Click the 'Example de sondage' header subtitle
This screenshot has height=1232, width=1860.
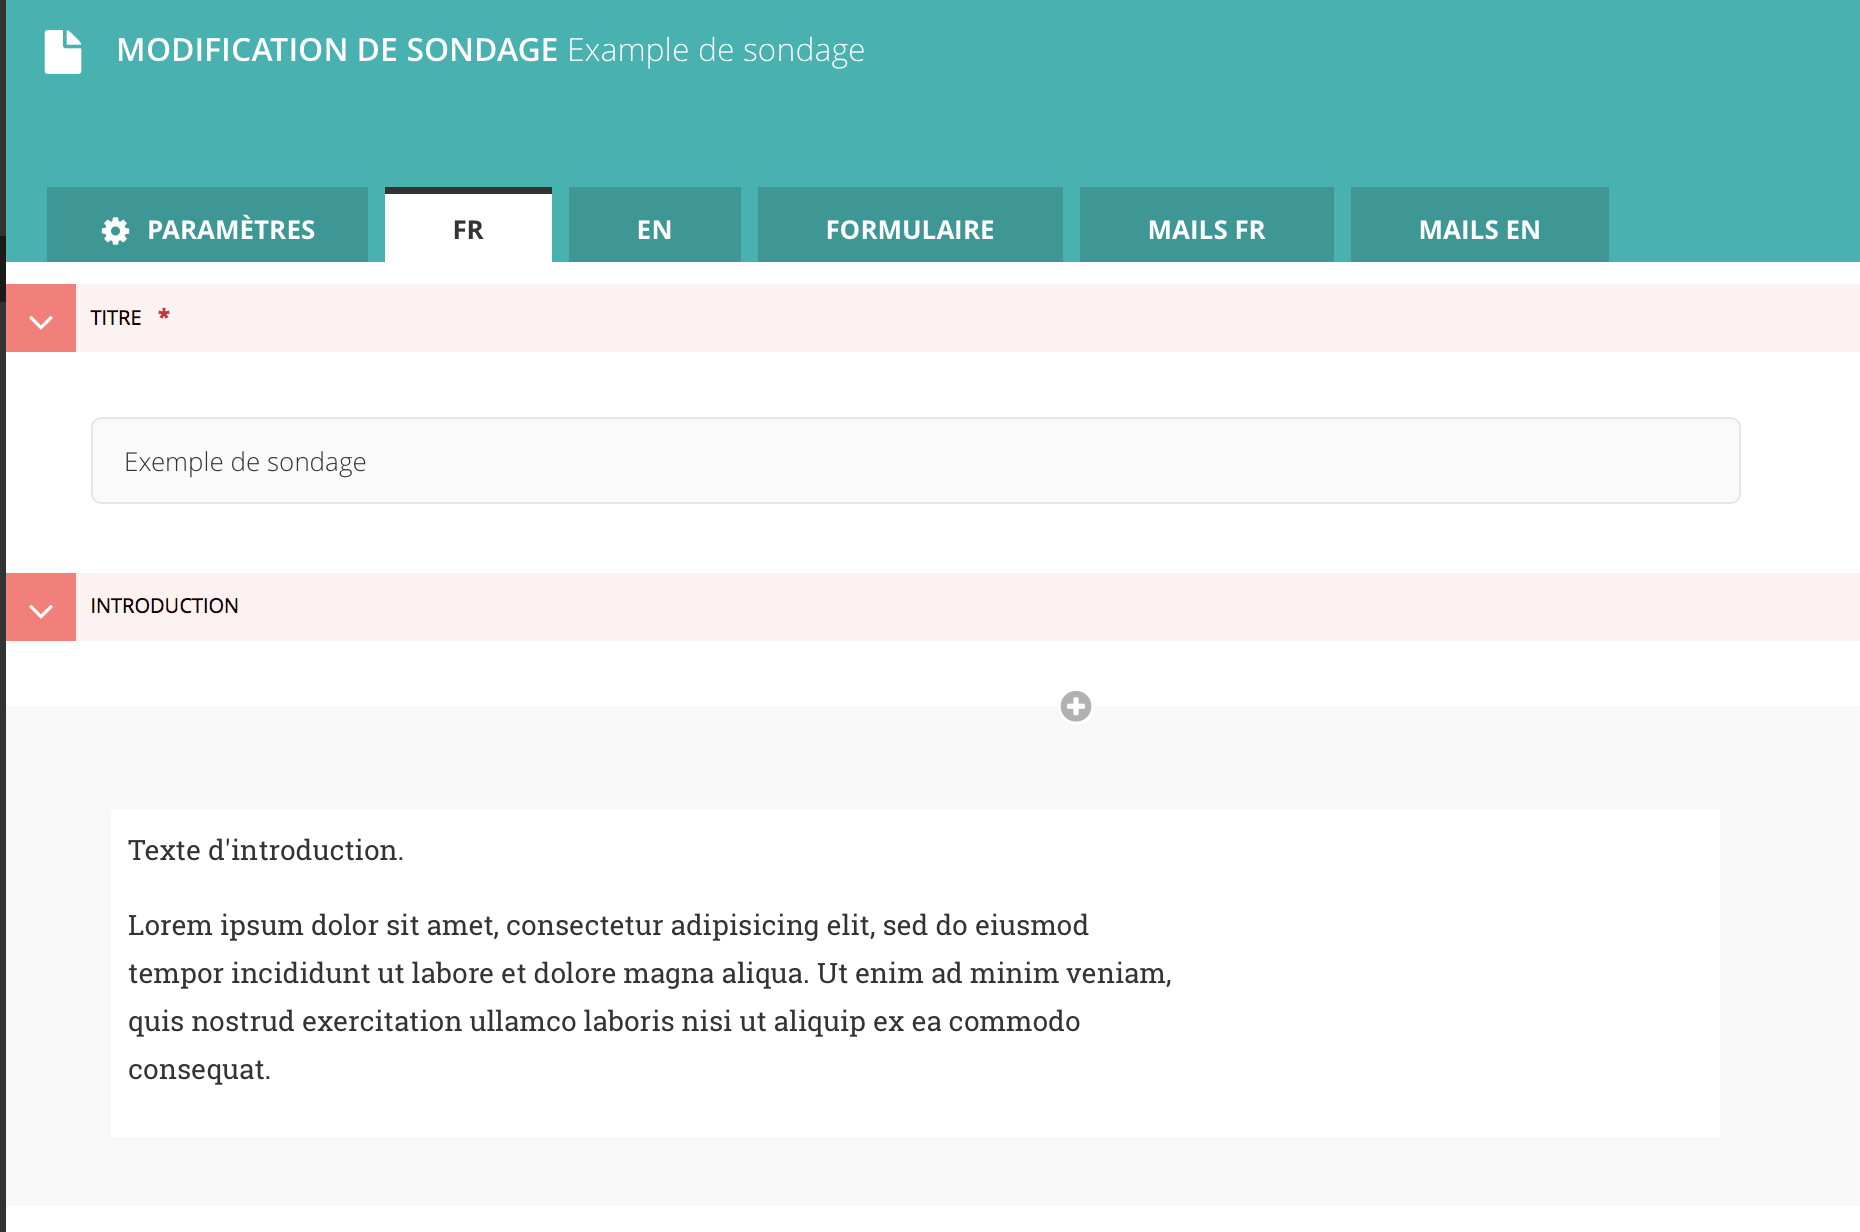click(x=716, y=50)
